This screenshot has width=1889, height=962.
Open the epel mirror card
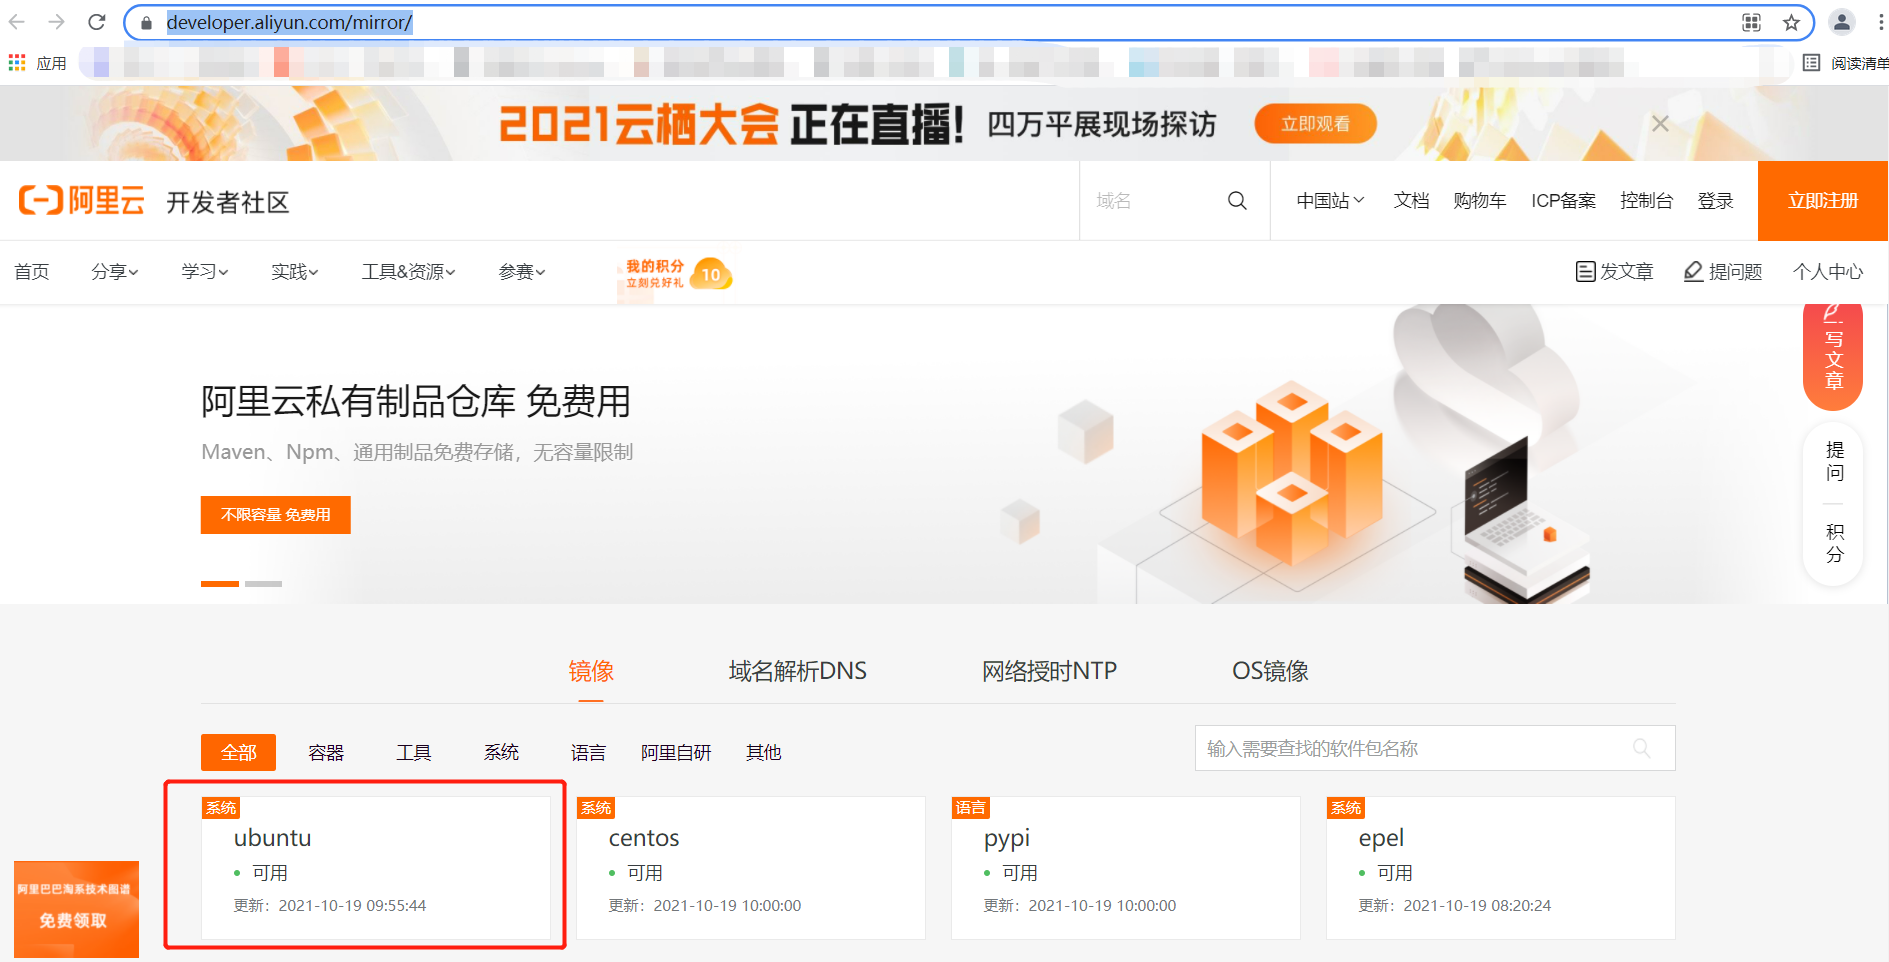click(x=1501, y=868)
